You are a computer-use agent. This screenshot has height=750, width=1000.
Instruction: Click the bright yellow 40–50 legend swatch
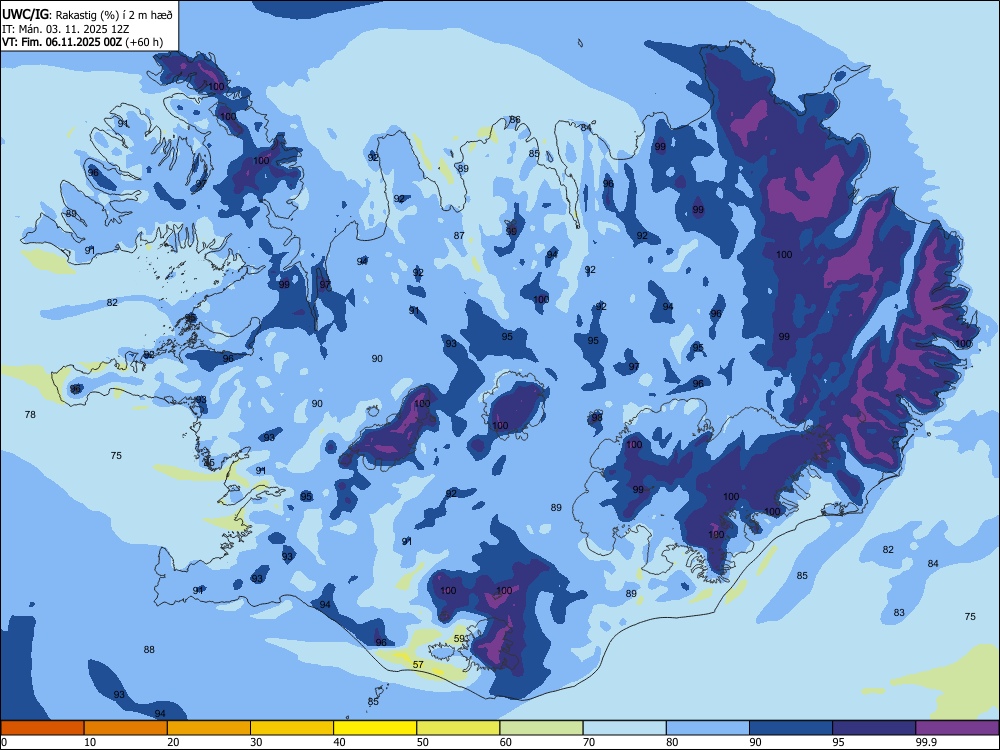pos(375,728)
